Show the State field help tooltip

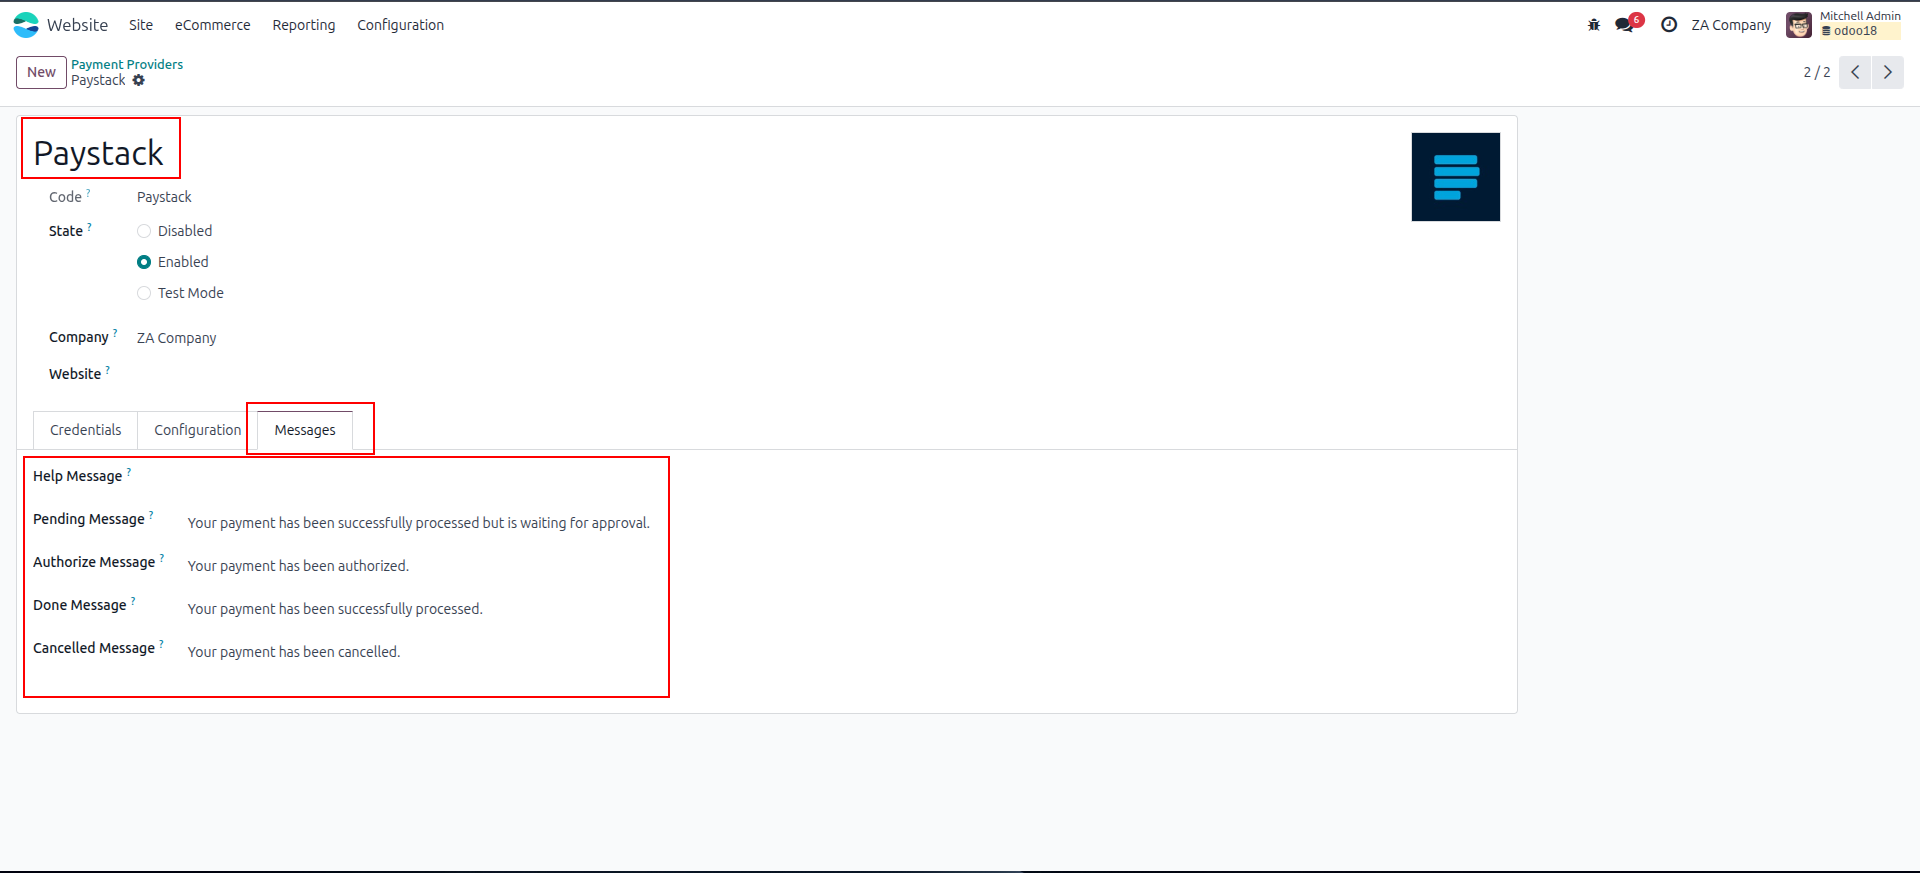pyautogui.click(x=89, y=226)
